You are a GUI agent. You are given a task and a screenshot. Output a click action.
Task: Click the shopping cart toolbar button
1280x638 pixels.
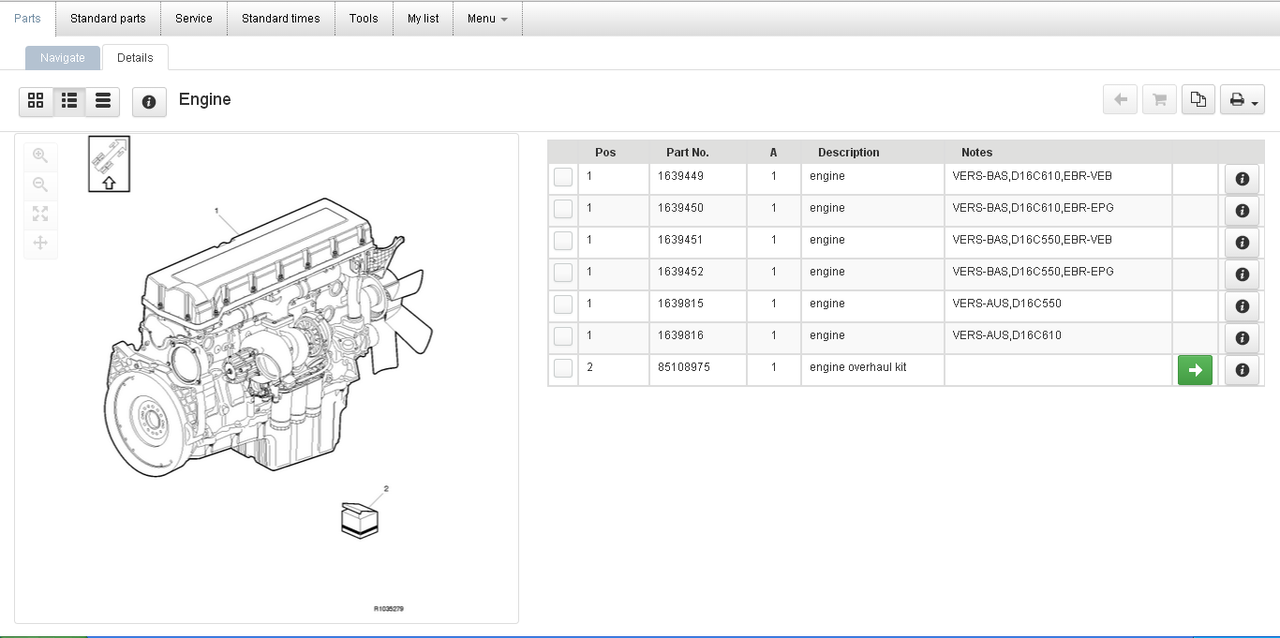coord(1159,99)
